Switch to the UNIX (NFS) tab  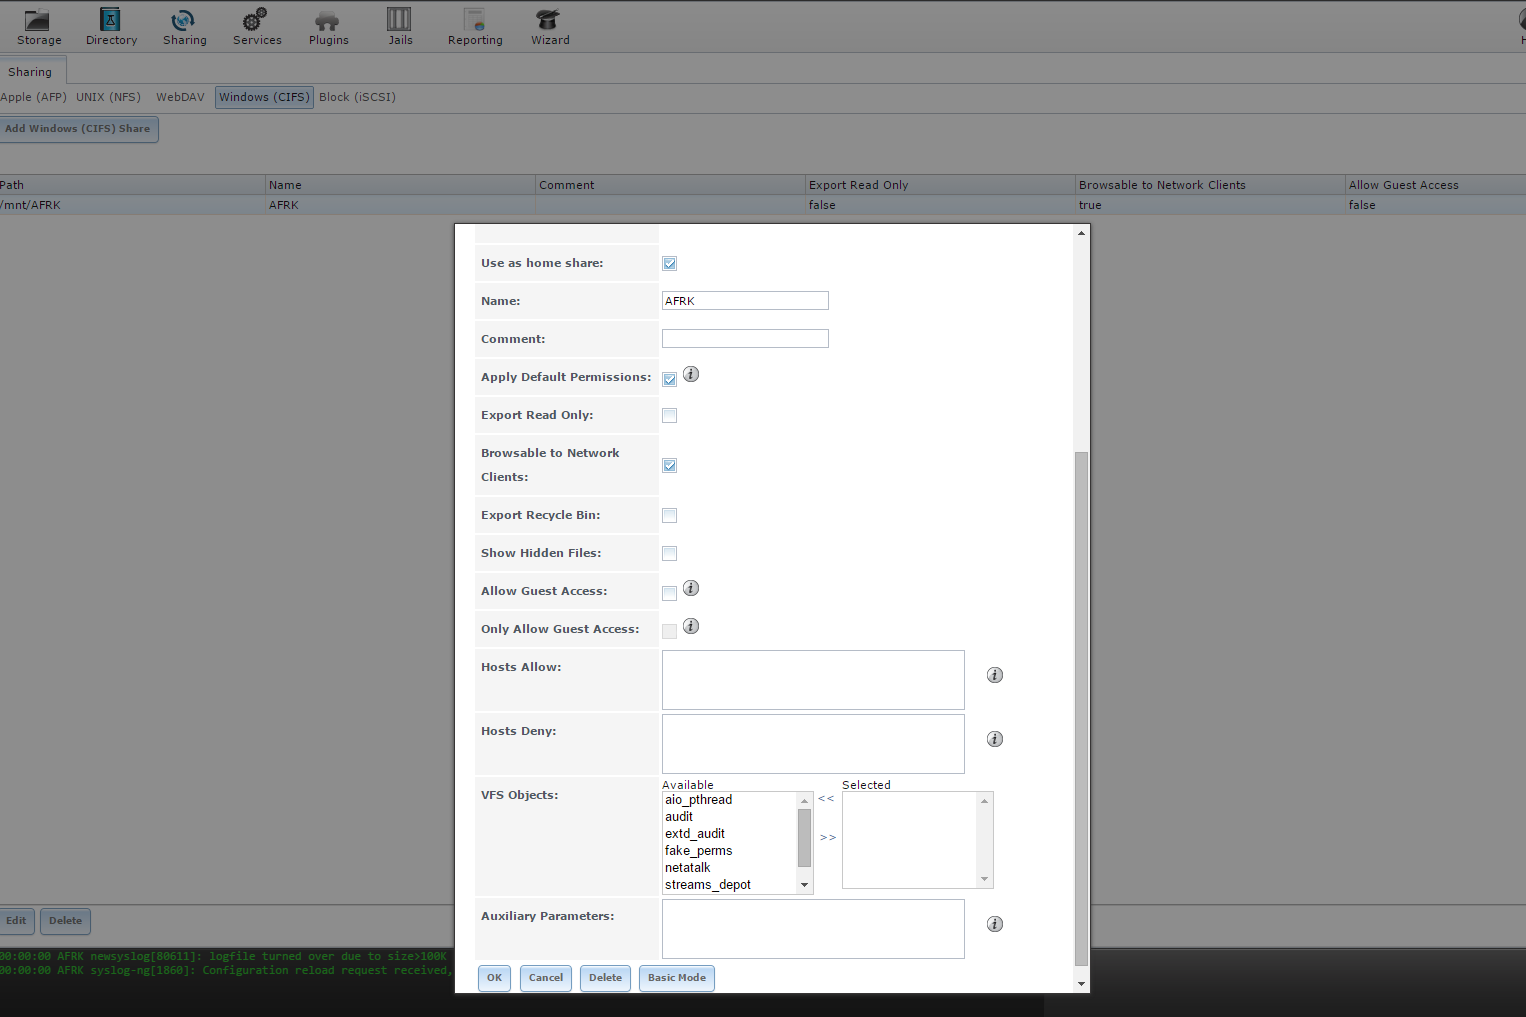point(108,97)
